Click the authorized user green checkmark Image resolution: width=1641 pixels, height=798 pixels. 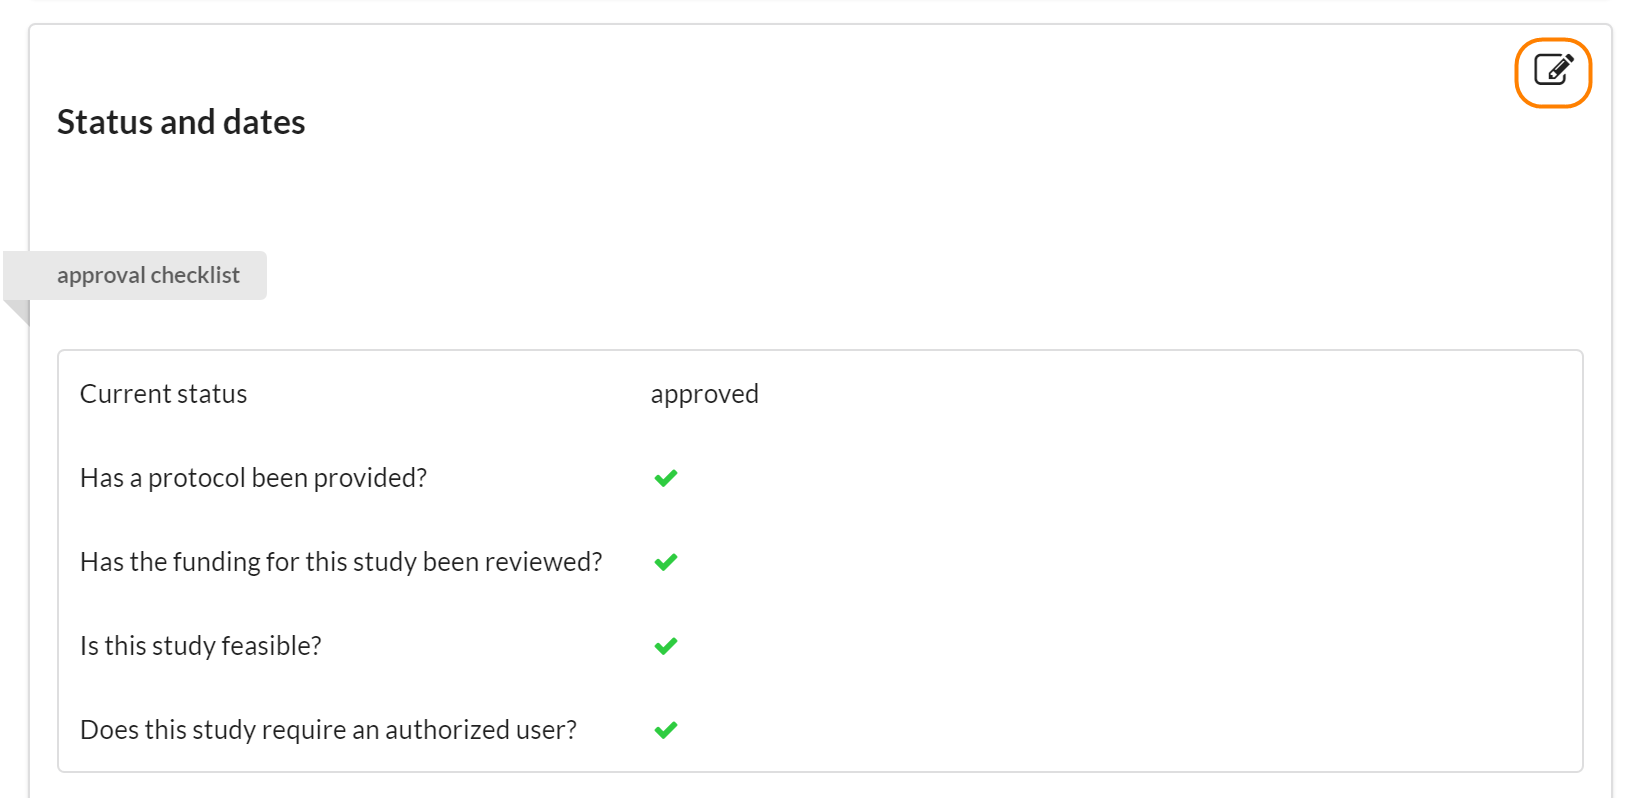pos(666,730)
